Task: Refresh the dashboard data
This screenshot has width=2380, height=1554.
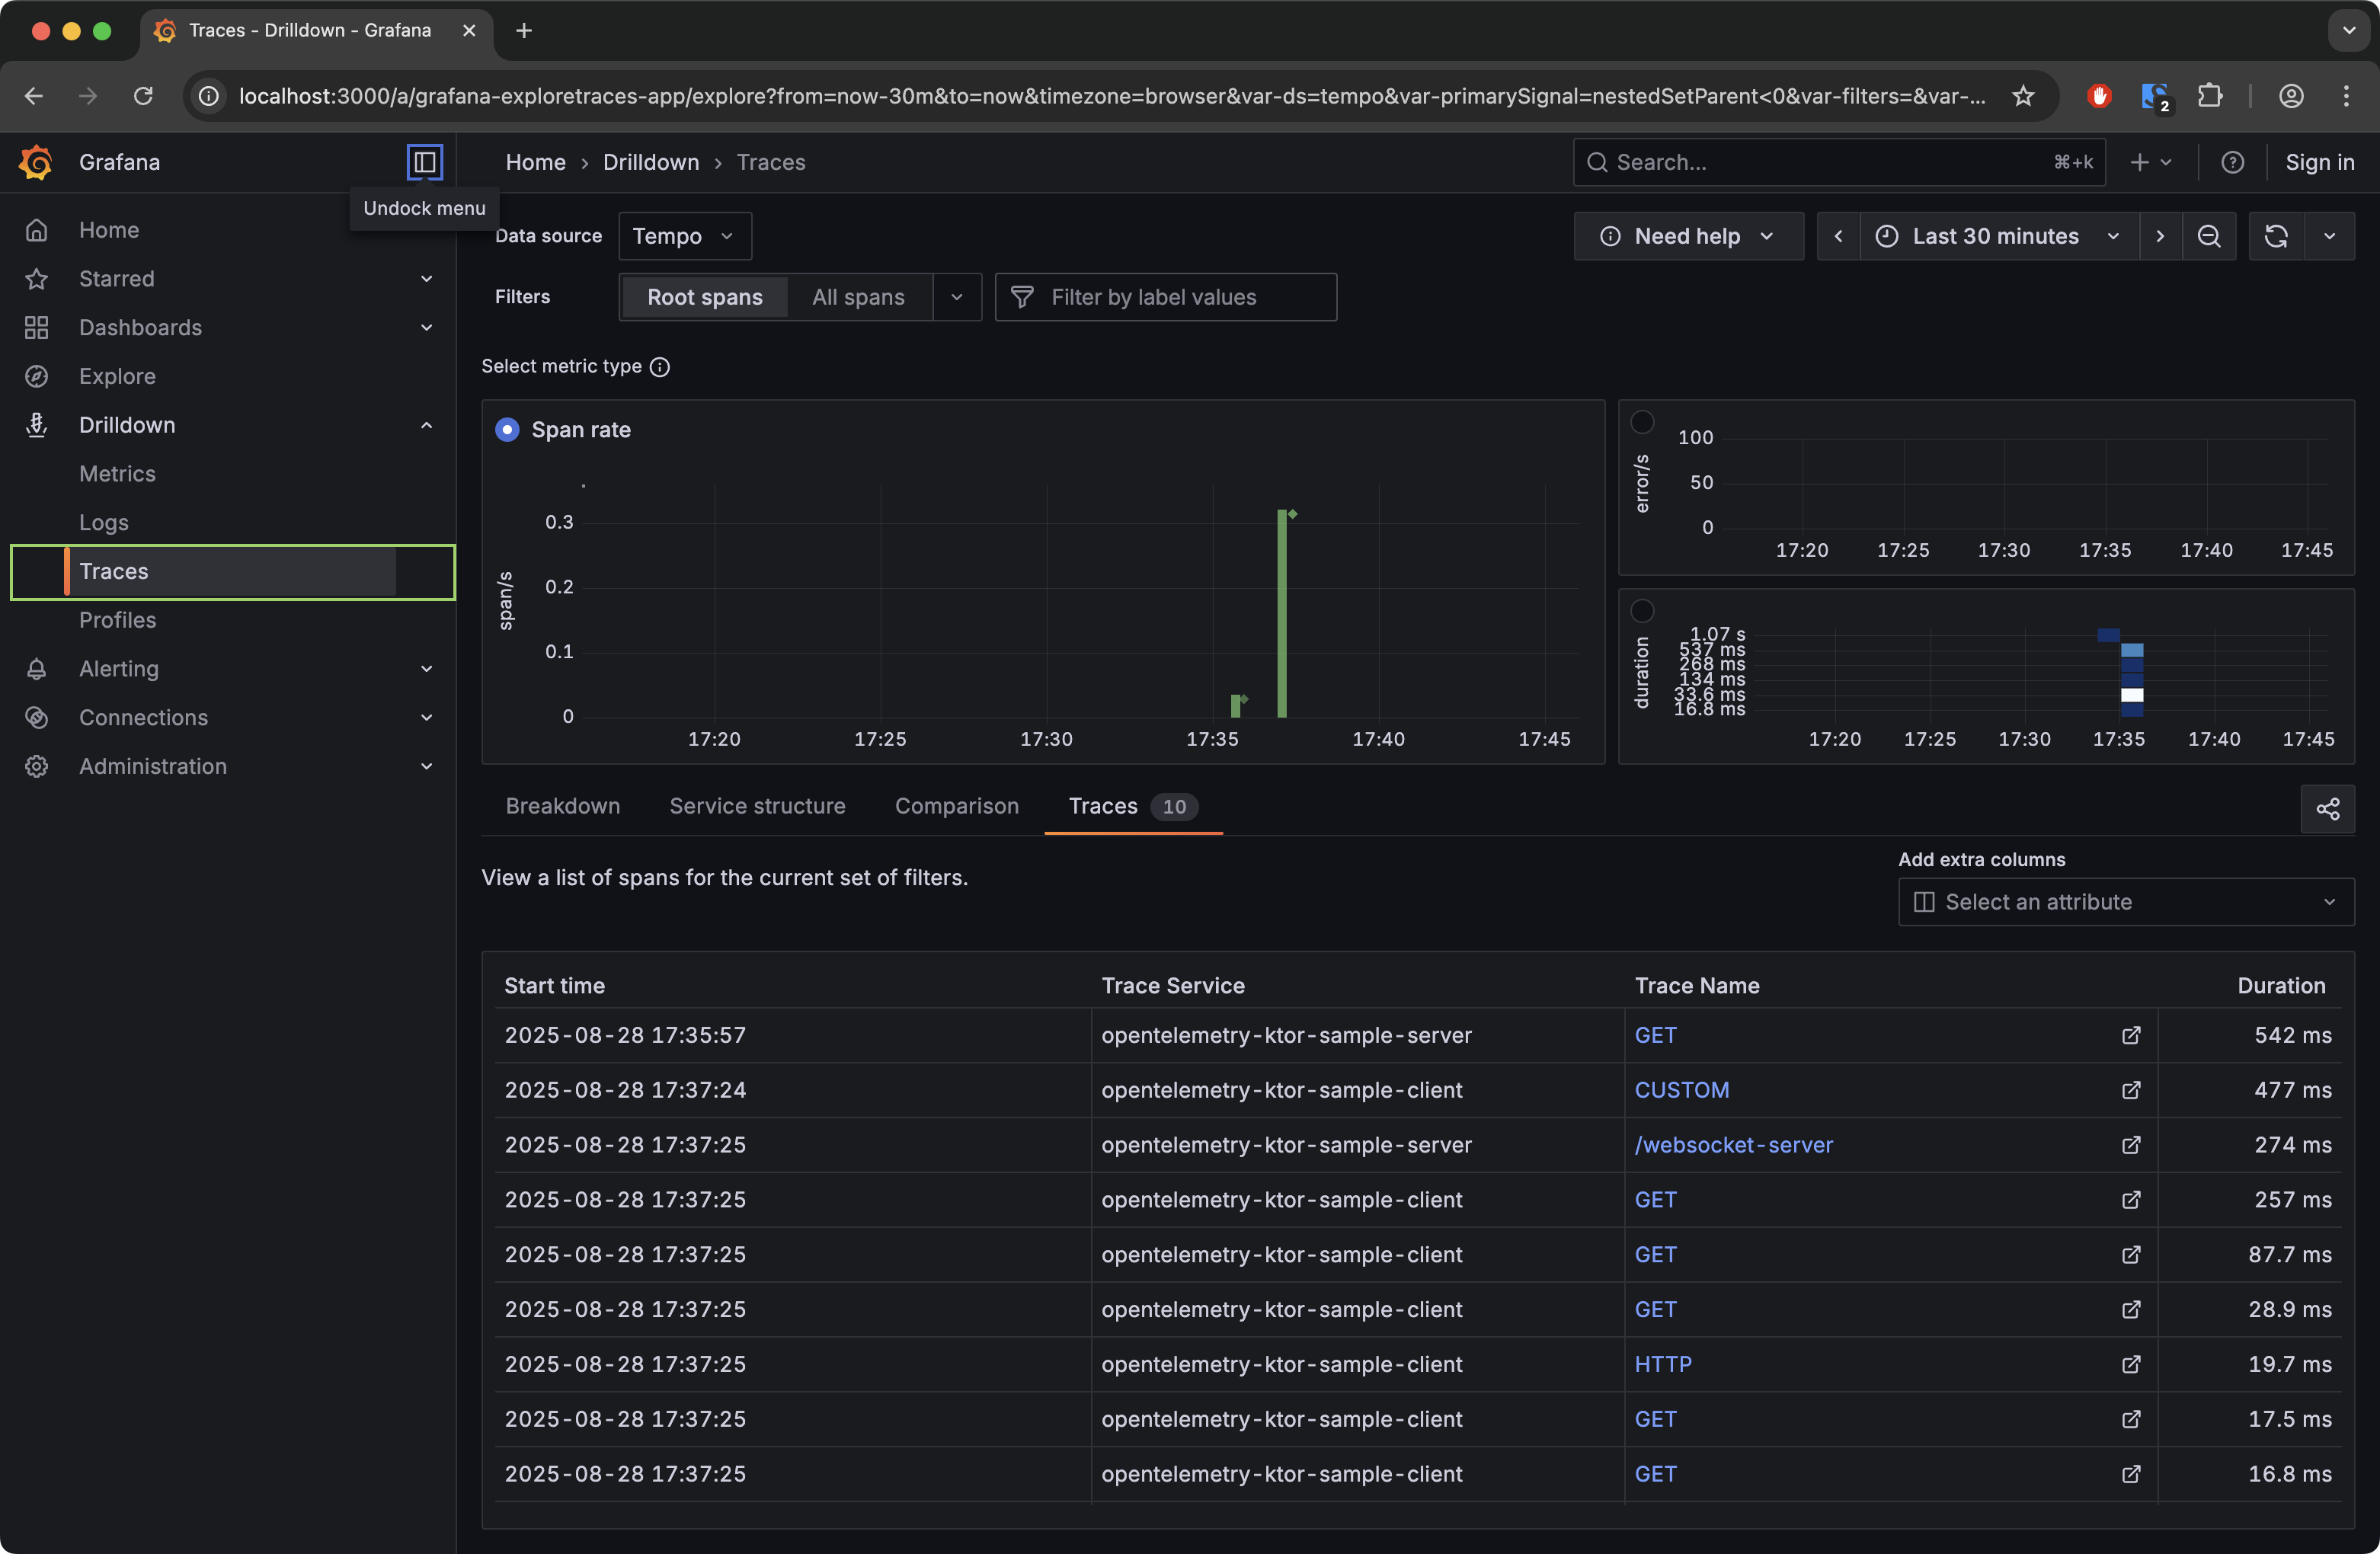Action: 2276,236
